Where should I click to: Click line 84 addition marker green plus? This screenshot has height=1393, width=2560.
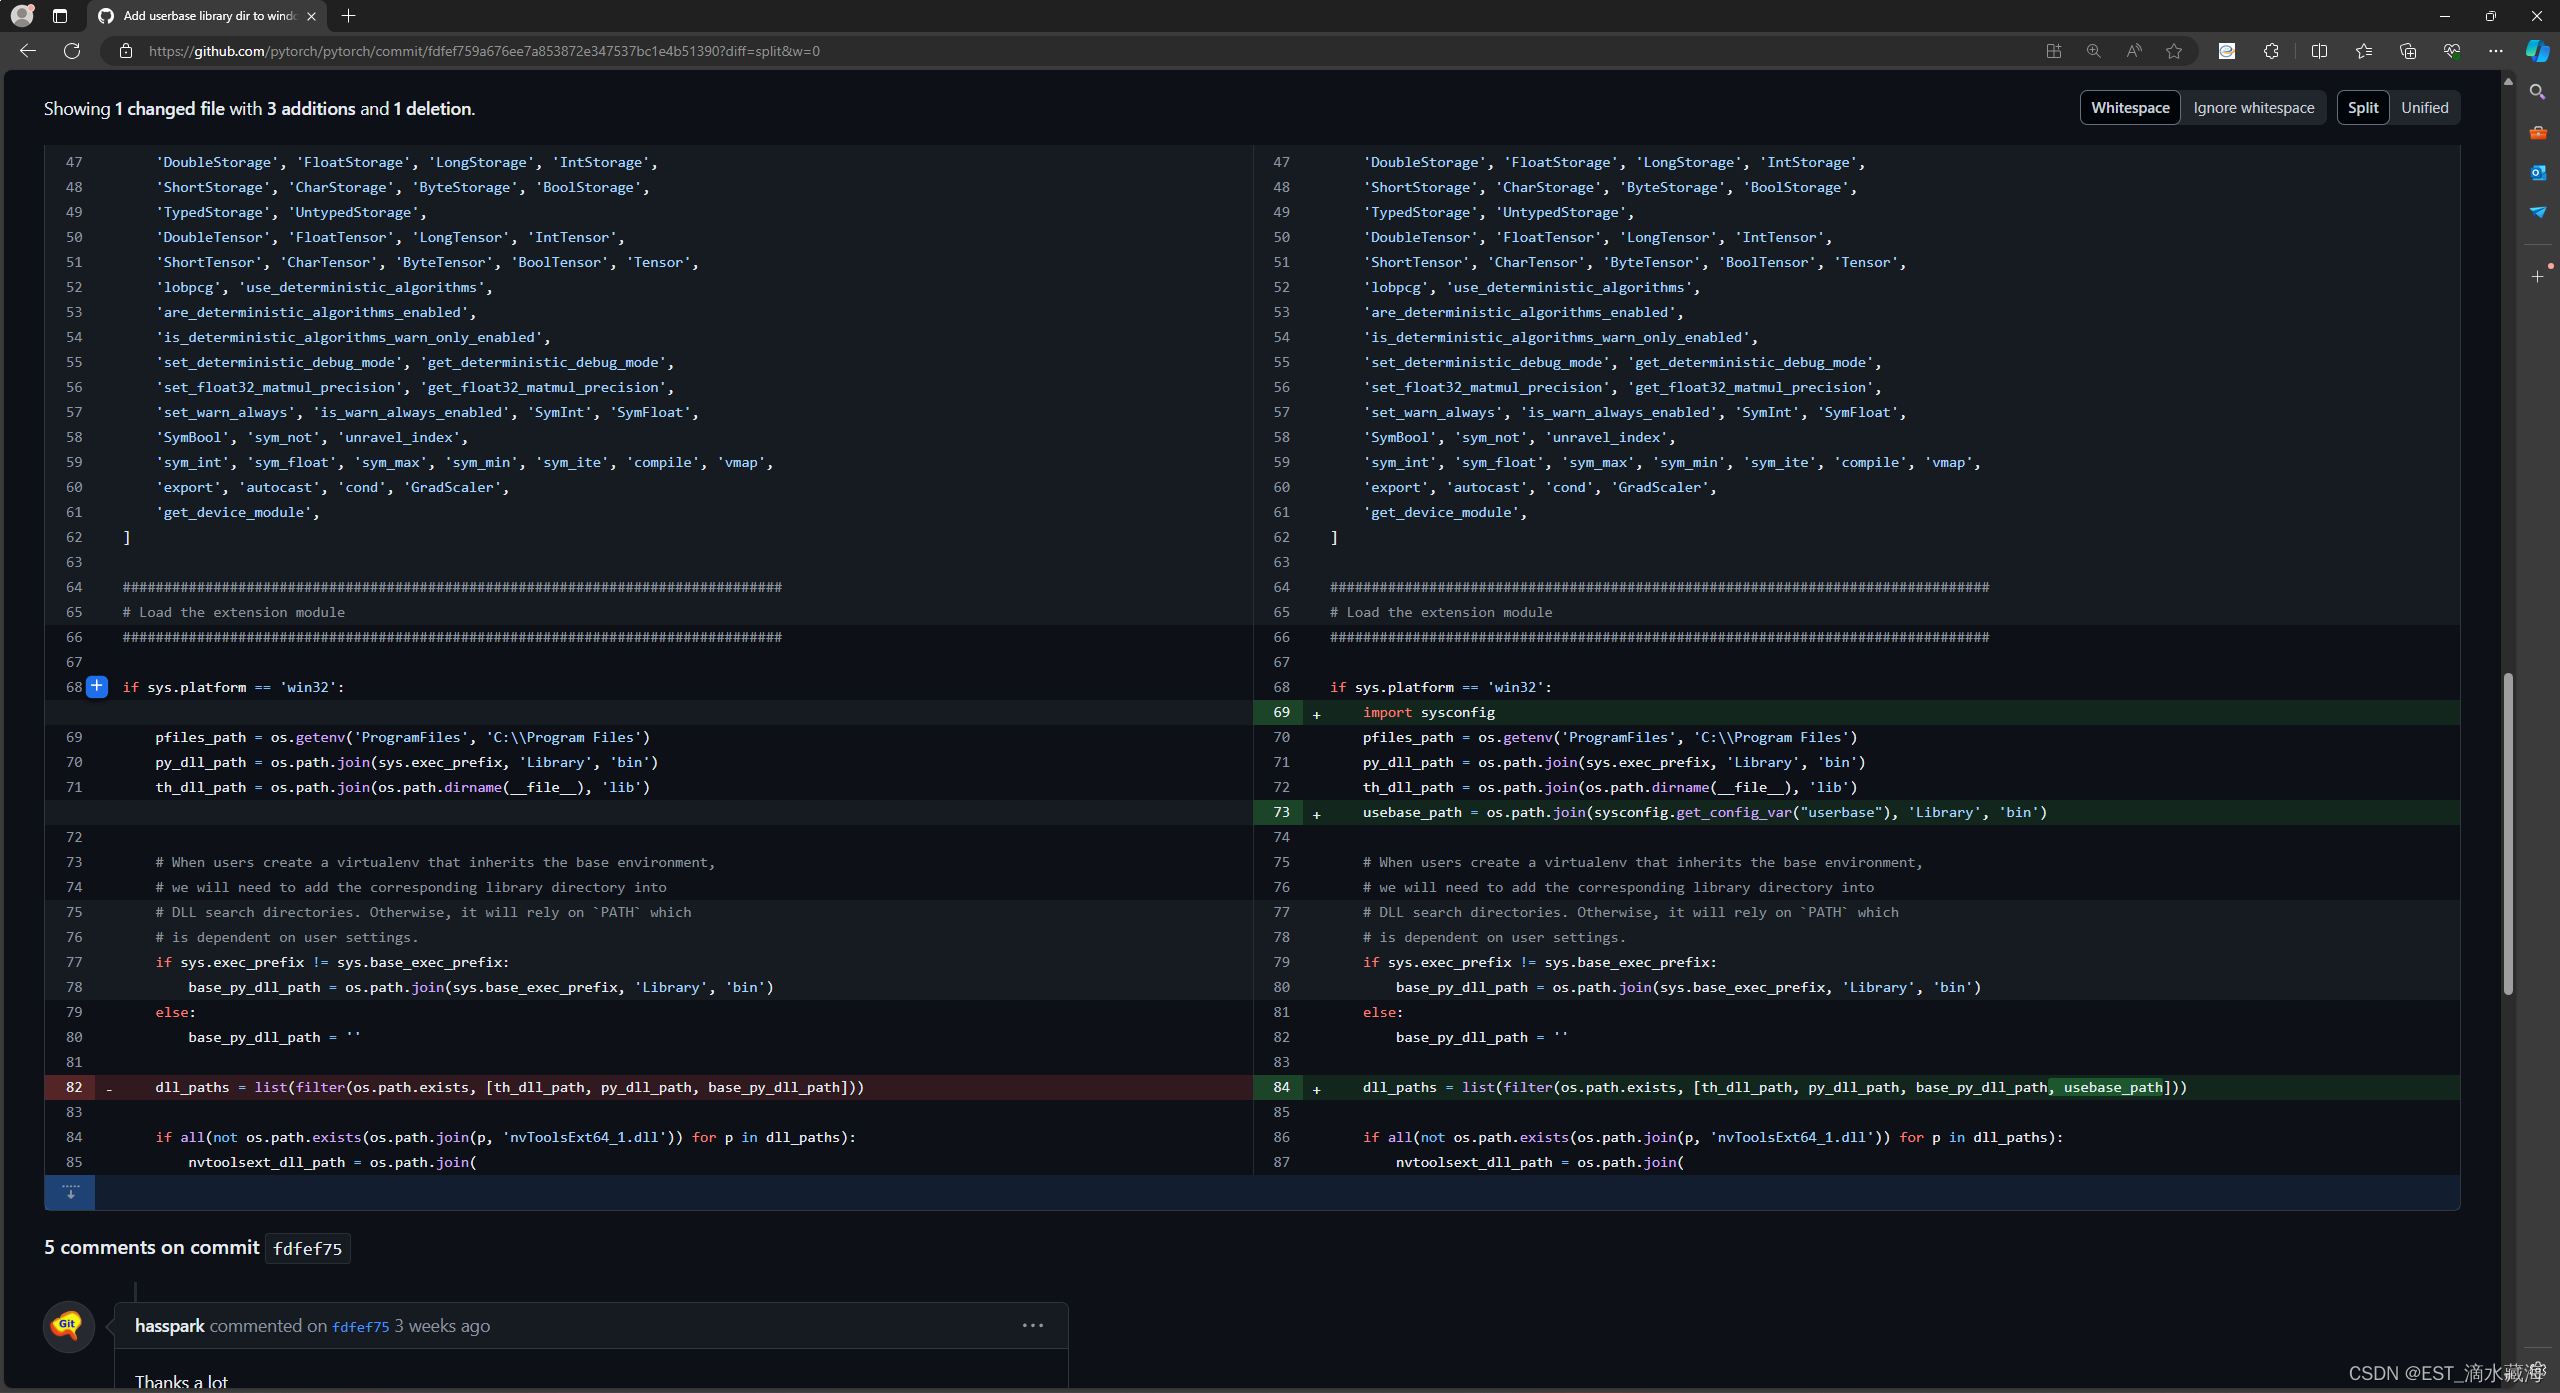tap(1317, 1086)
